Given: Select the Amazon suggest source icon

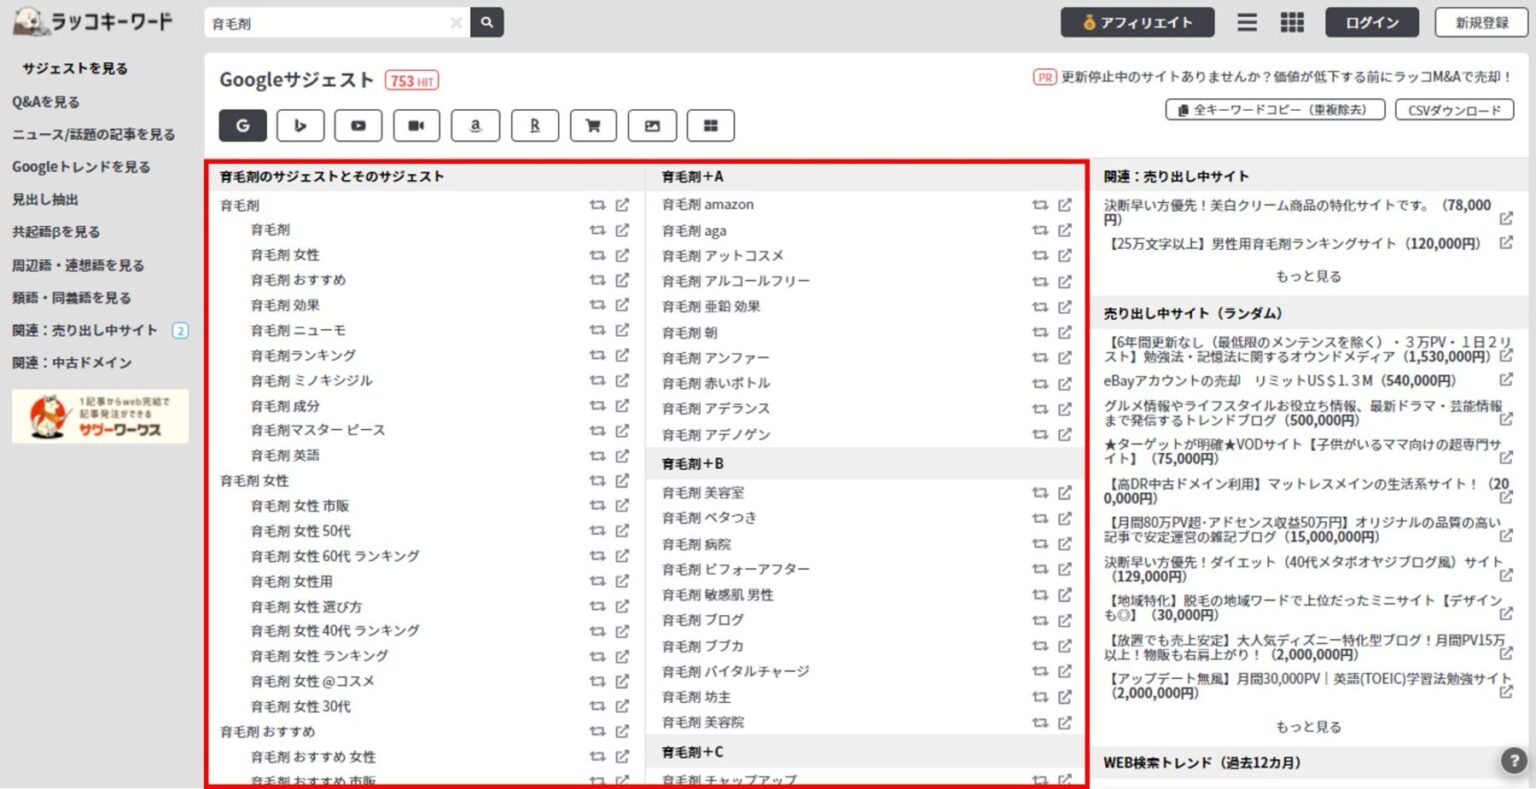Looking at the screenshot, I should coord(475,126).
